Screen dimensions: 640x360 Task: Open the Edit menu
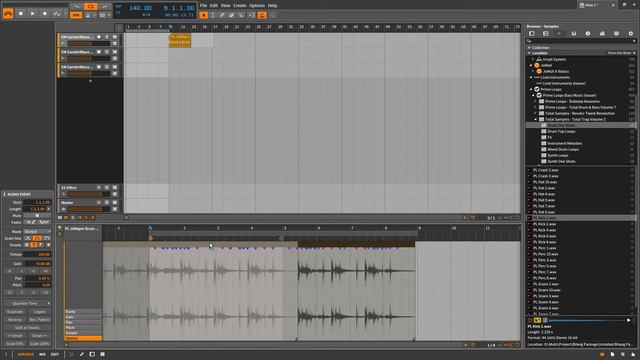[x=214, y=6]
